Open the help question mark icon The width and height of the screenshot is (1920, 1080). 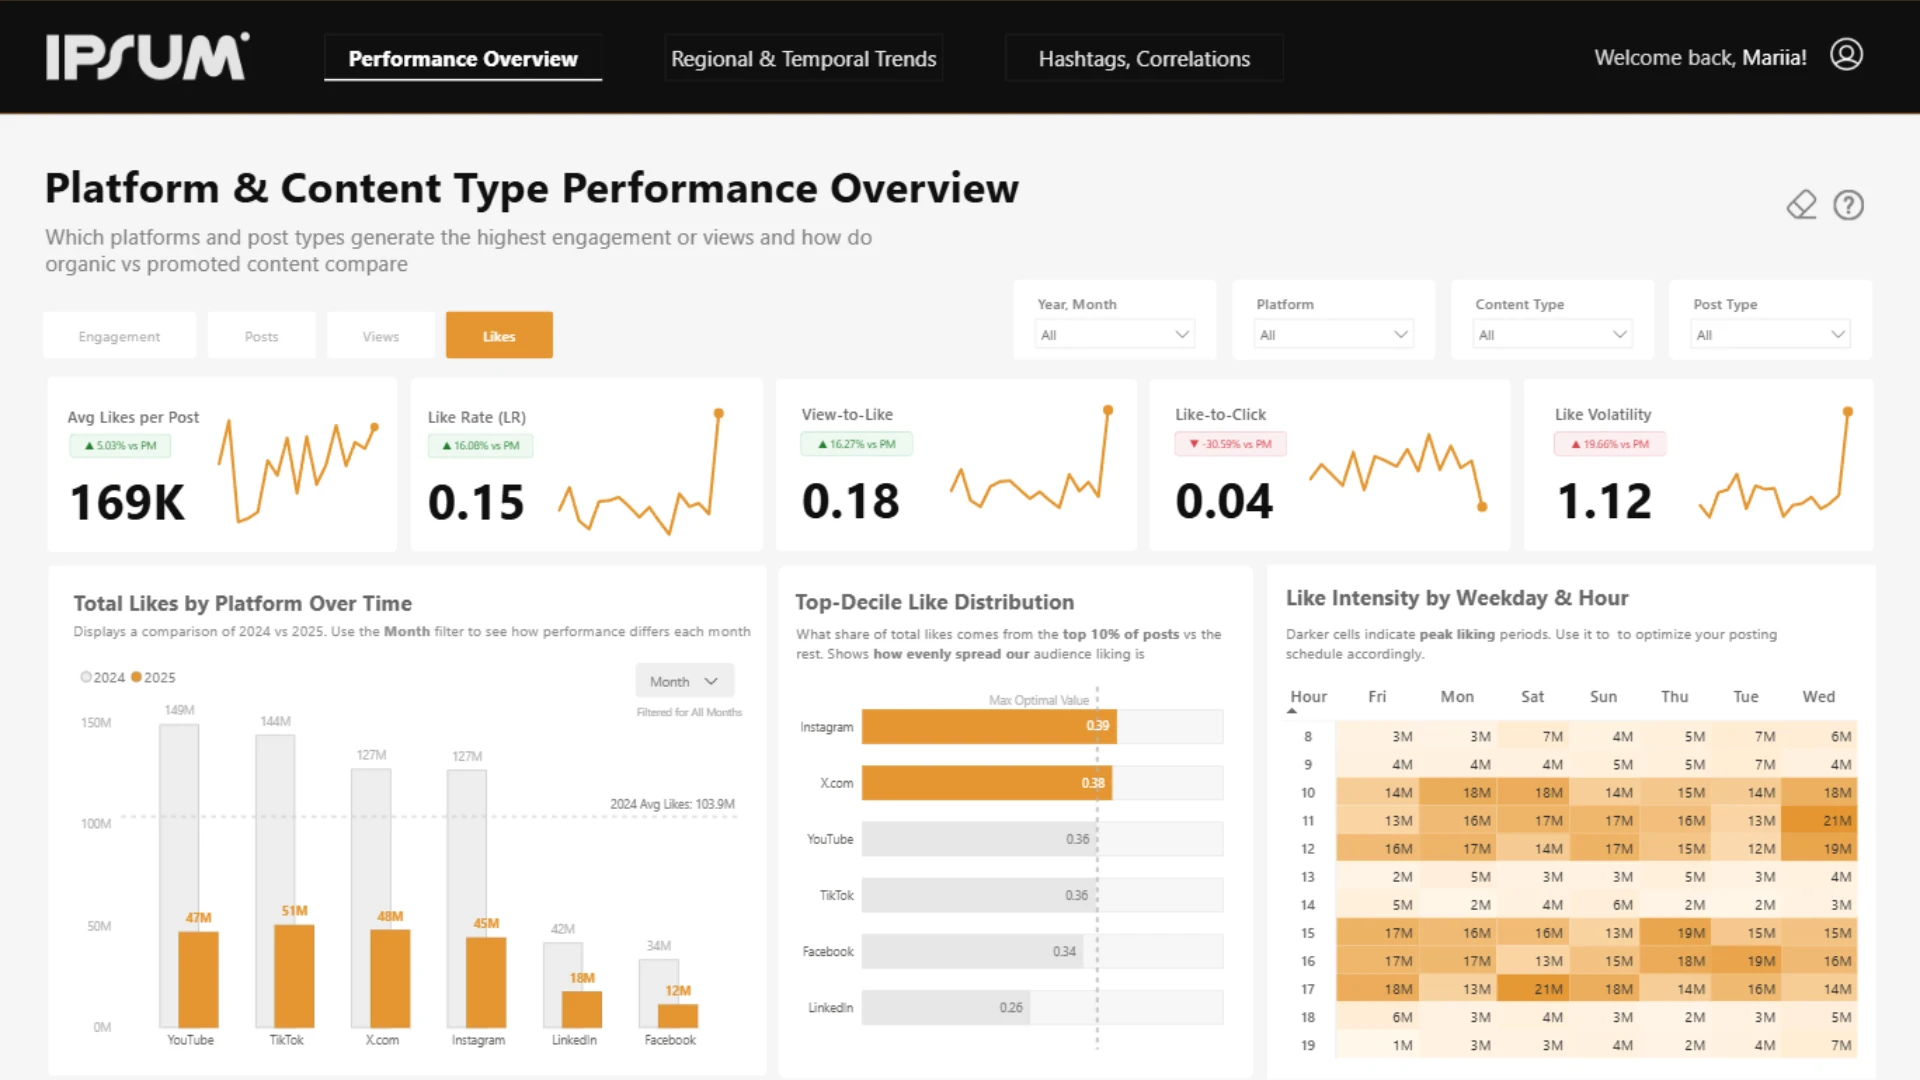pyautogui.click(x=1848, y=205)
